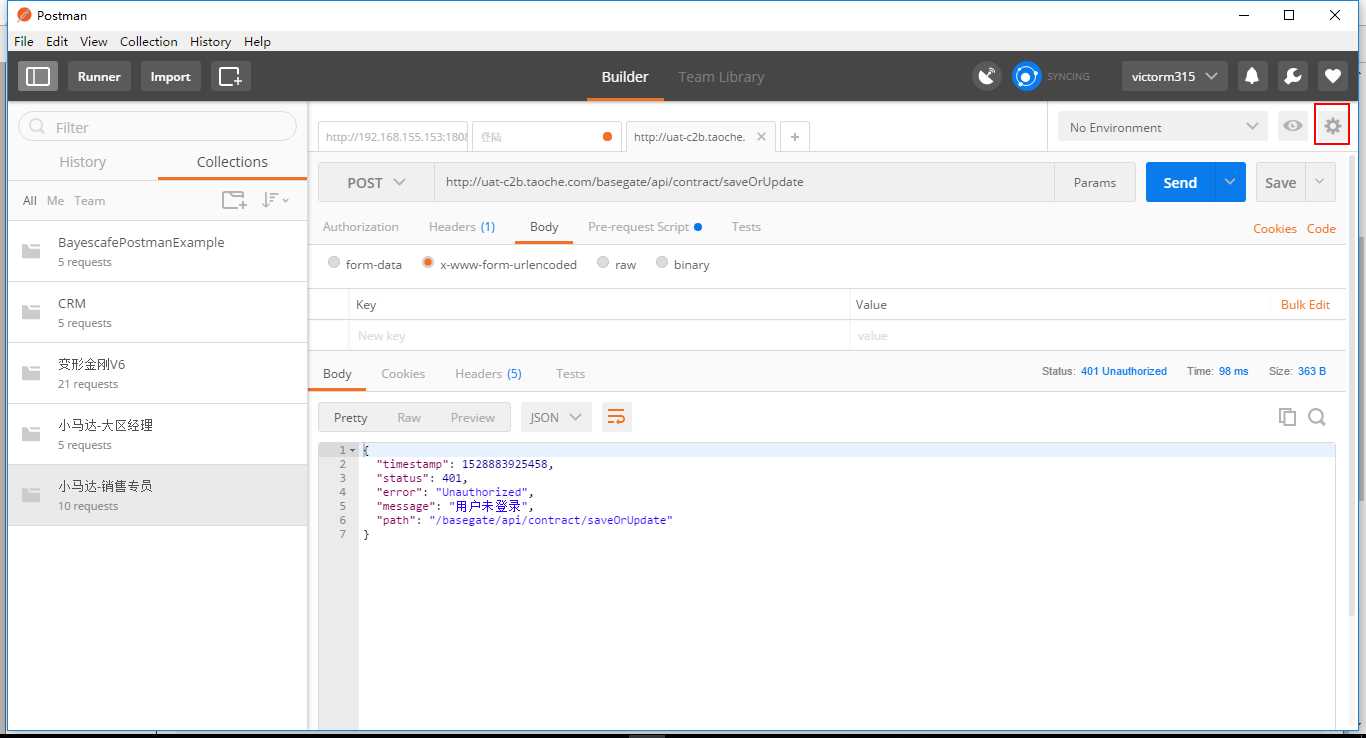Open the Save button dropdown arrow

(1320, 182)
